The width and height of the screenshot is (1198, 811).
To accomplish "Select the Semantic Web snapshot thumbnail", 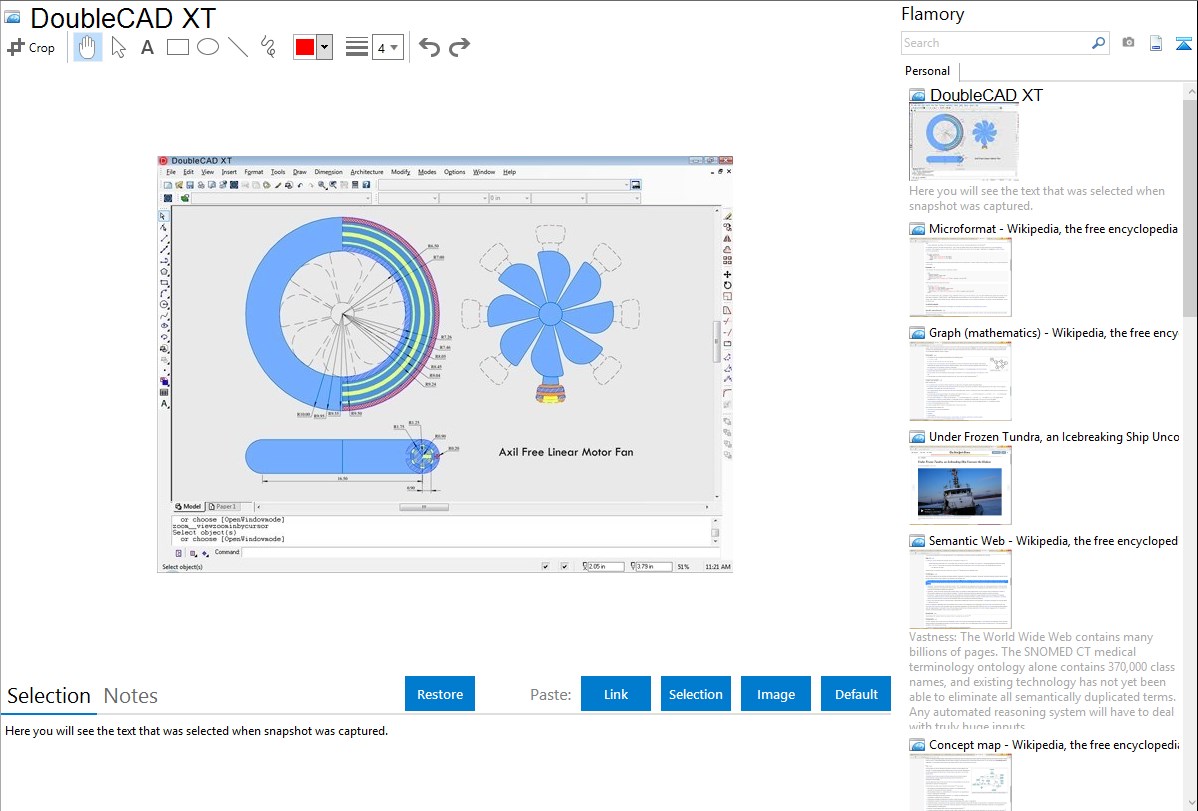I will (x=960, y=589).
